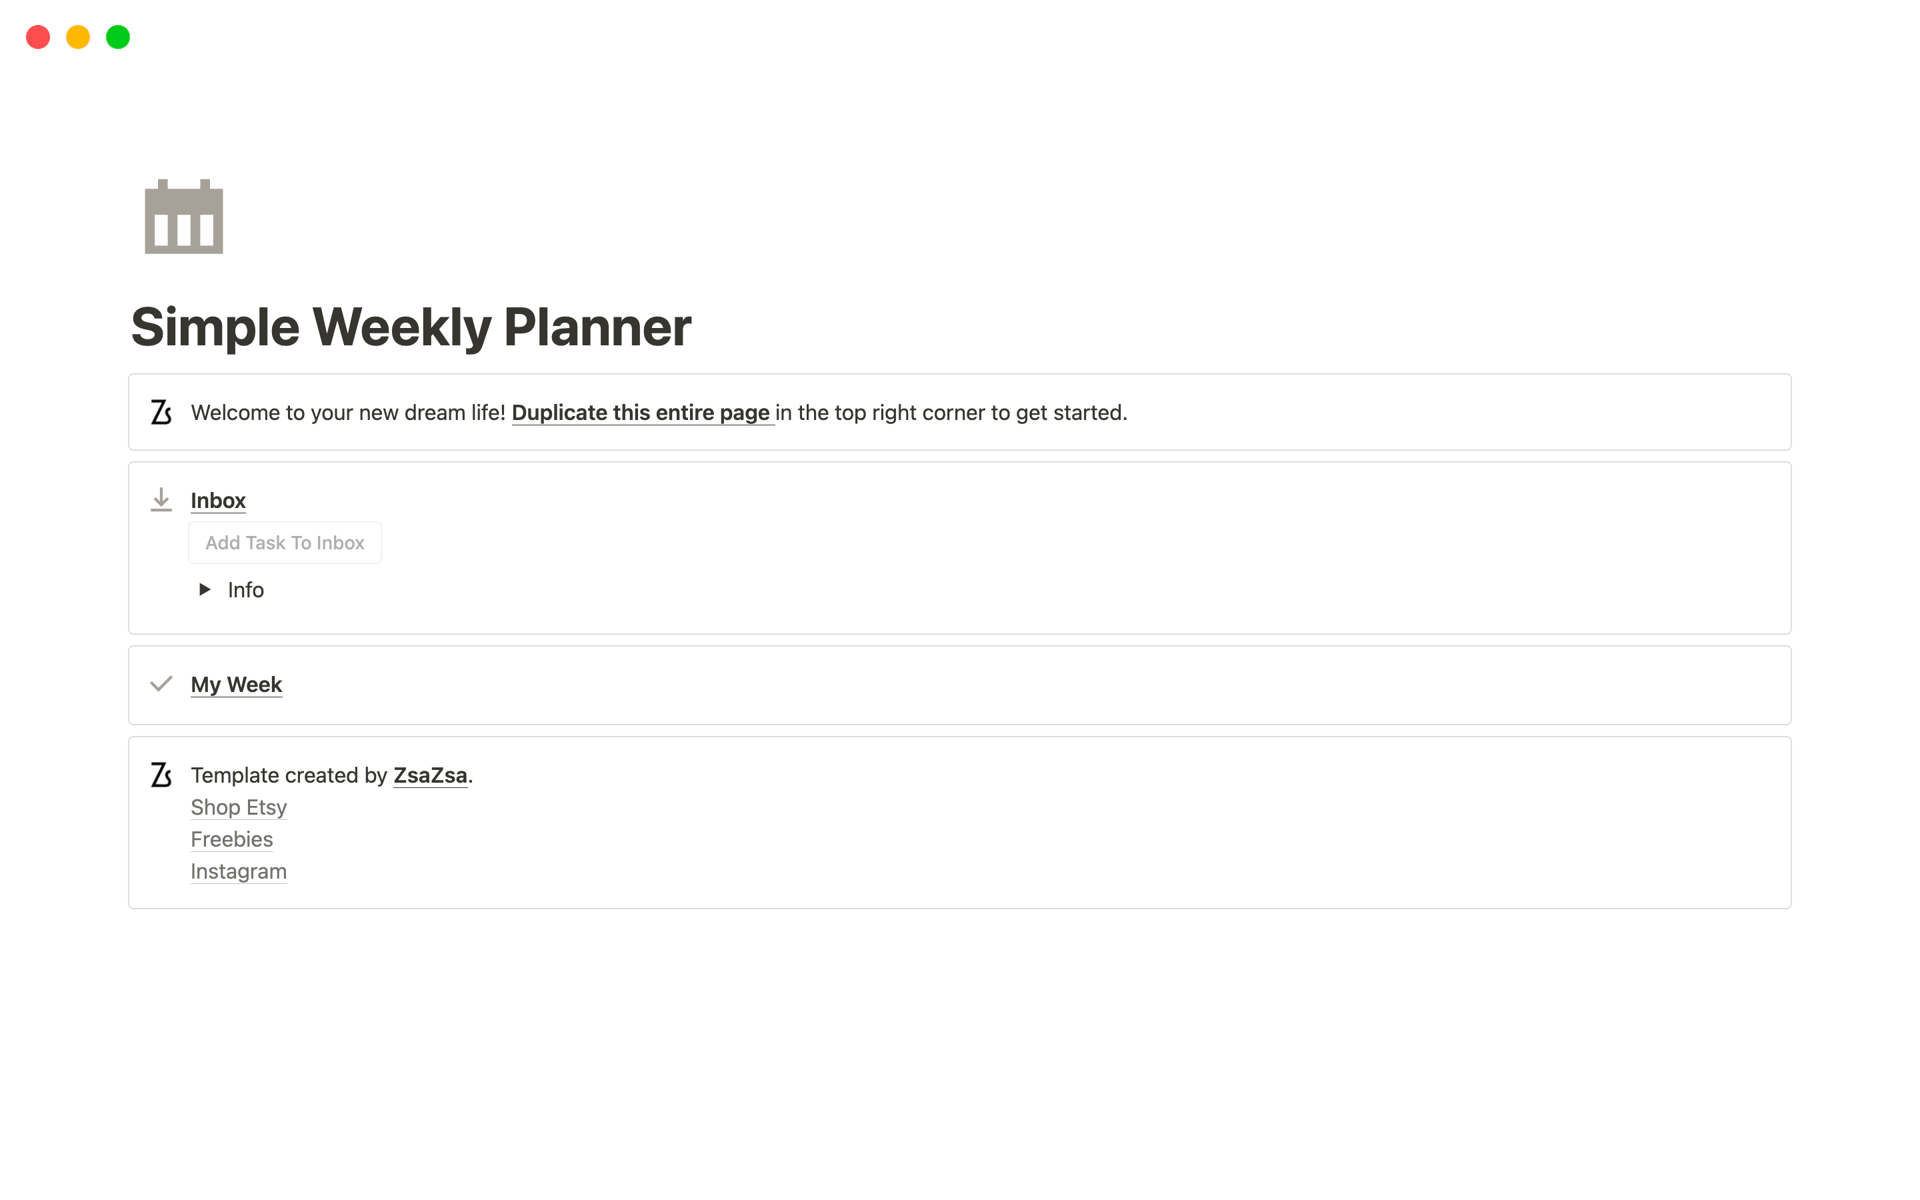This screenshot has height=1200, width=1920.
Task: Maximize the window using the green button
Action: tap(118, 37)
